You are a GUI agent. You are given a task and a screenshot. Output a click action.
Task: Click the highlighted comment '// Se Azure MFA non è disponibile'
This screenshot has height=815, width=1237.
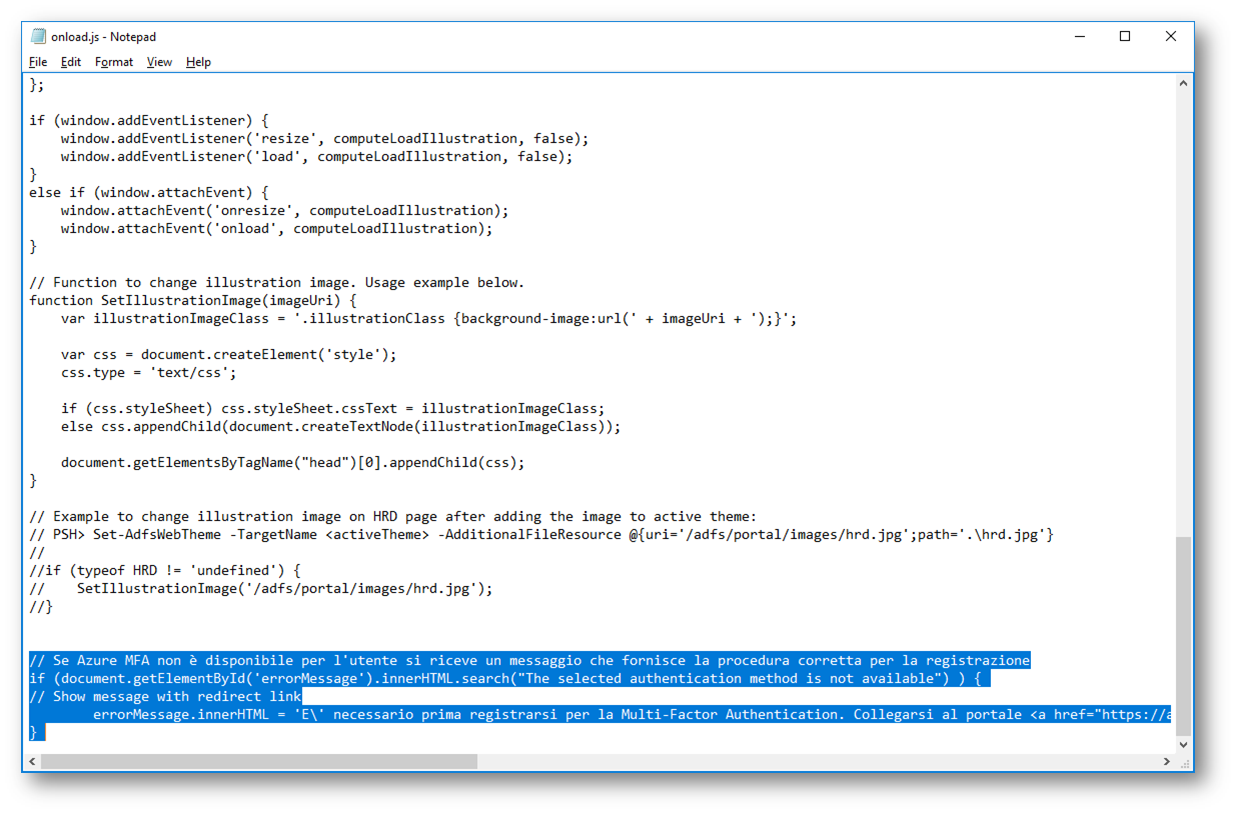pyautogui.click(x=529, y=660)
